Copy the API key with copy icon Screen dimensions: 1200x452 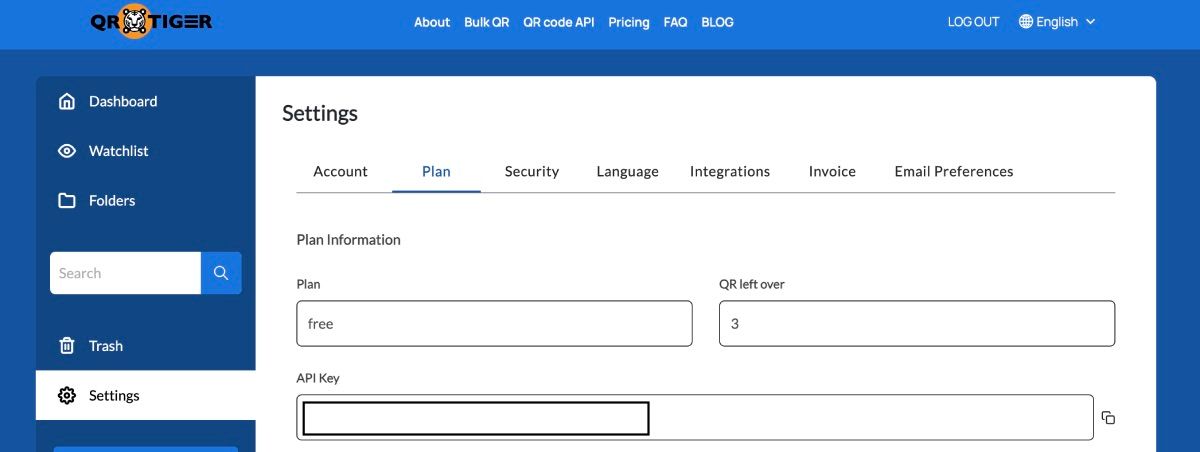pyautogui.click(x=1108, y=418)
